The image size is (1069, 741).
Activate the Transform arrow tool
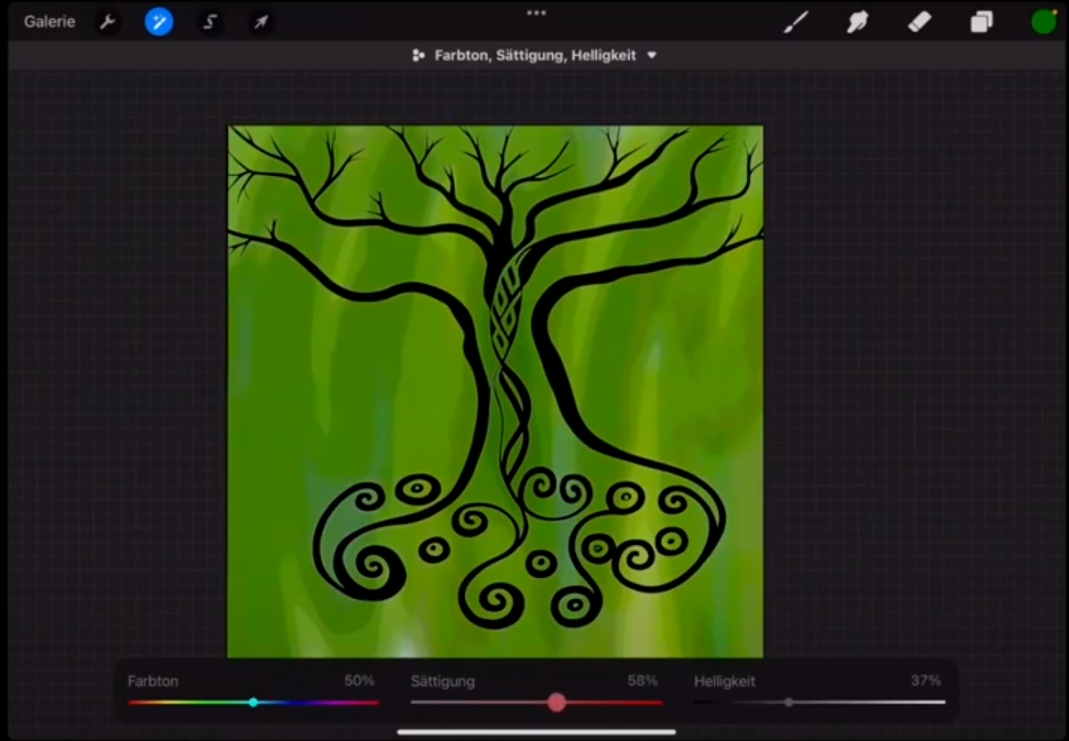pyautogui.click(x=260, y=22)
